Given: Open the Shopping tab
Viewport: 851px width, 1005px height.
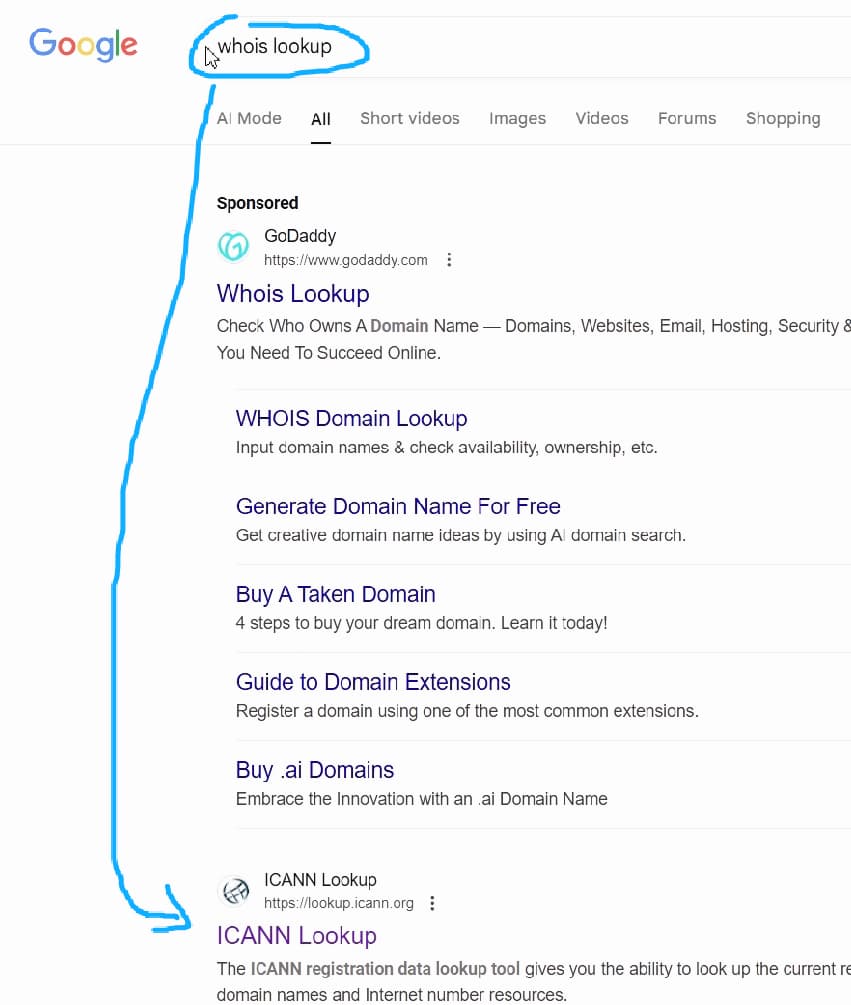Looking at the screenshot, I should click(x=783, y=119).
